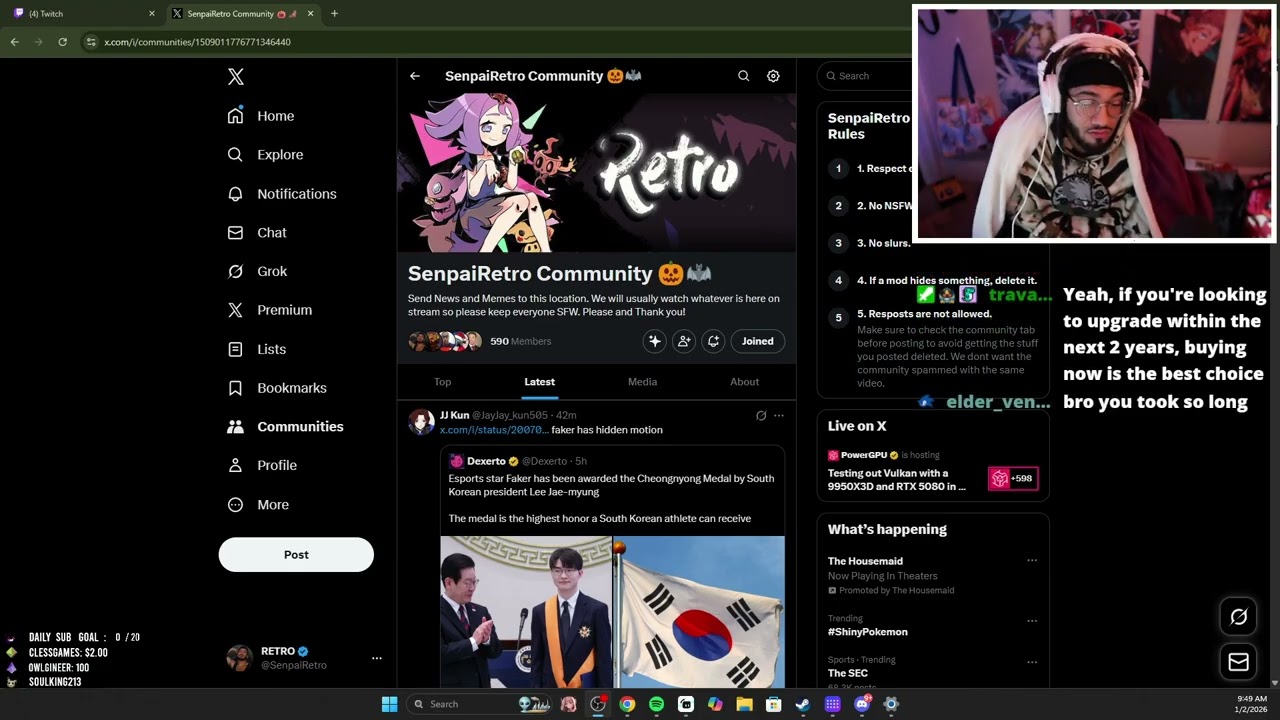The height and width of the screenshot is (720, 1280).
Task: Click the +598 listeners badge
Action: [x=1013, y=479]
